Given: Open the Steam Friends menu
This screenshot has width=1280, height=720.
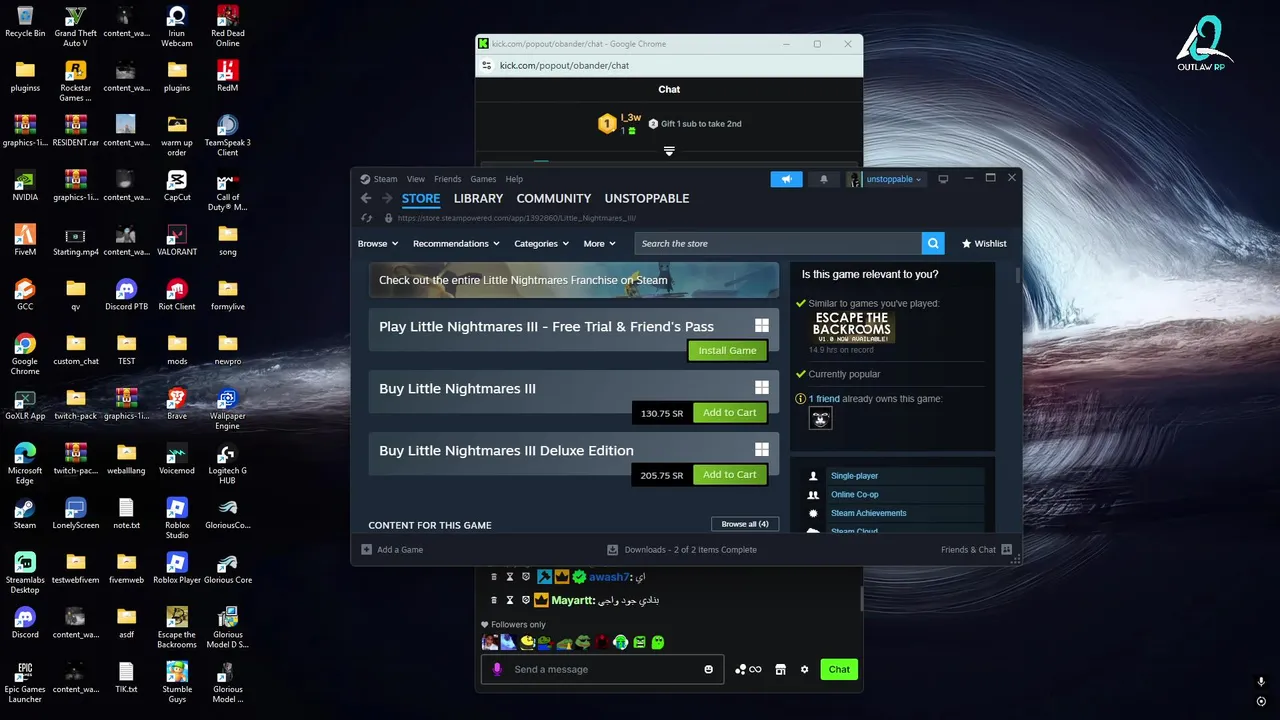Looking at the screenshot, I should click(448, 179).
